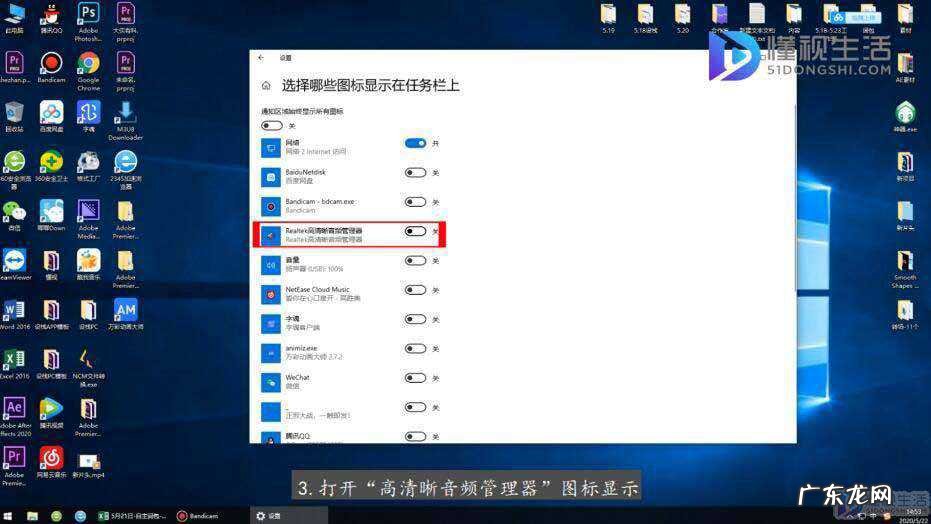Select the 微信 desktop shortcut

coord(14,215)
